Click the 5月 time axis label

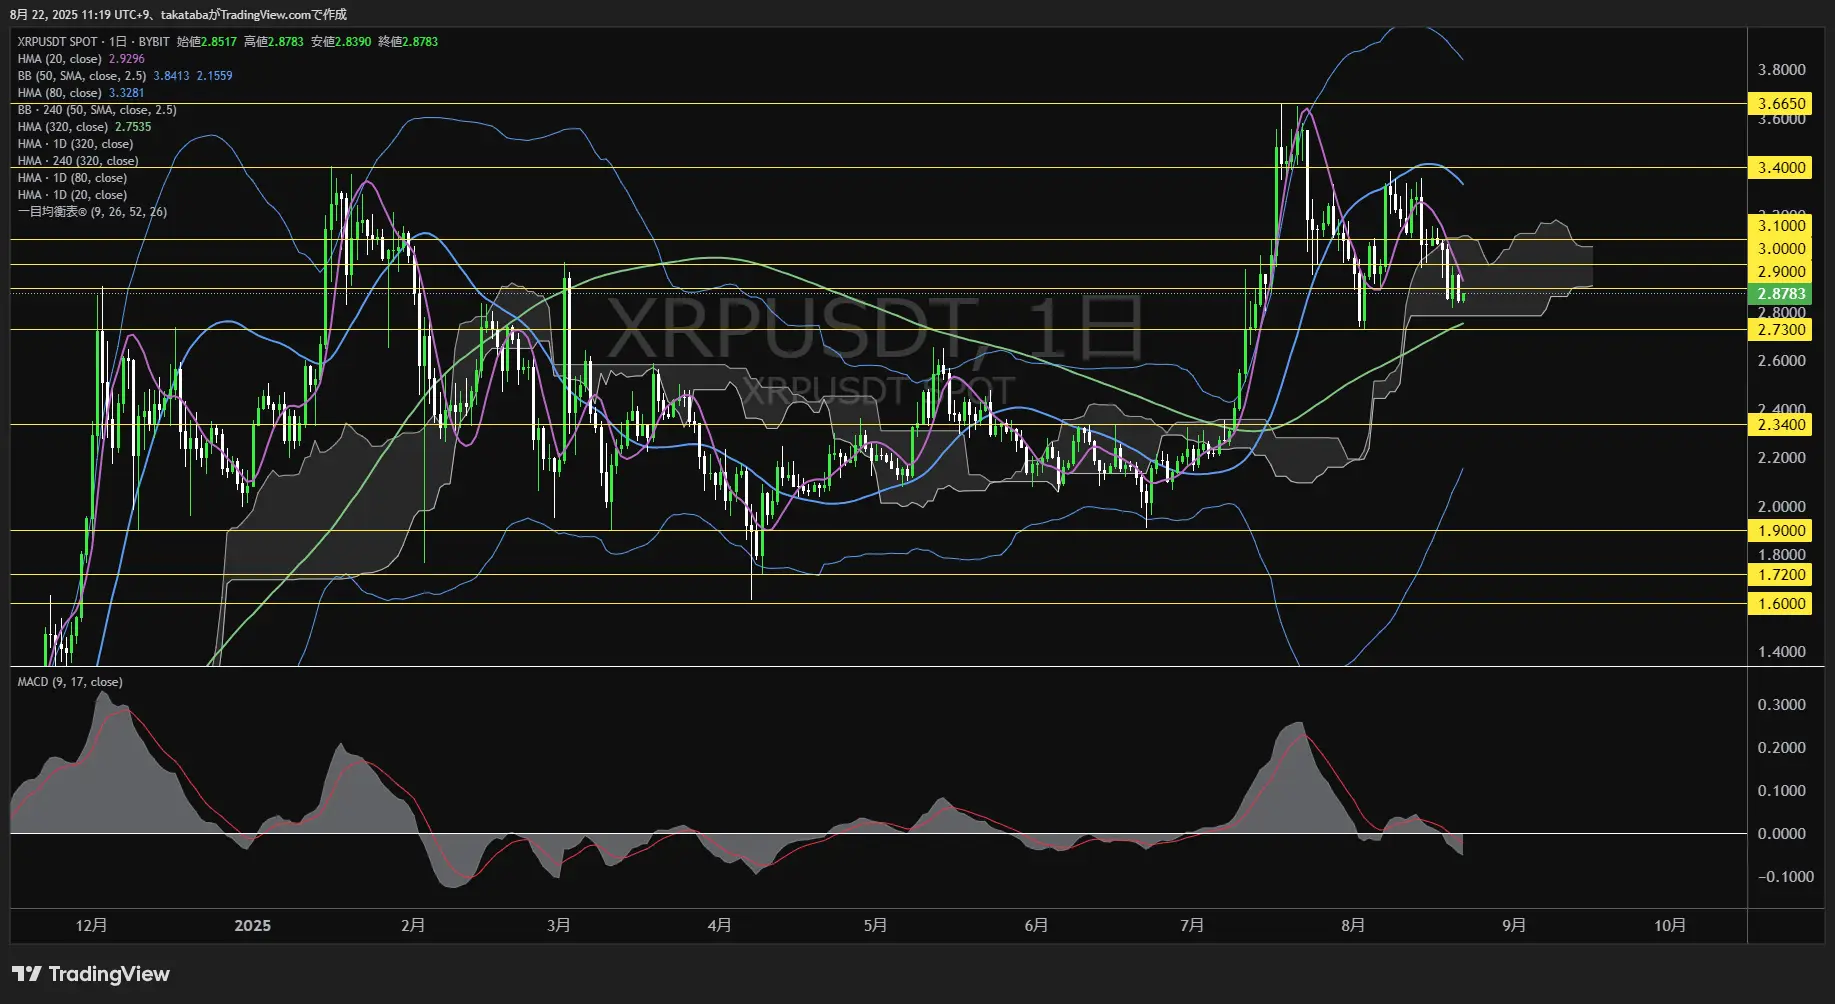[x=875, y=925]
